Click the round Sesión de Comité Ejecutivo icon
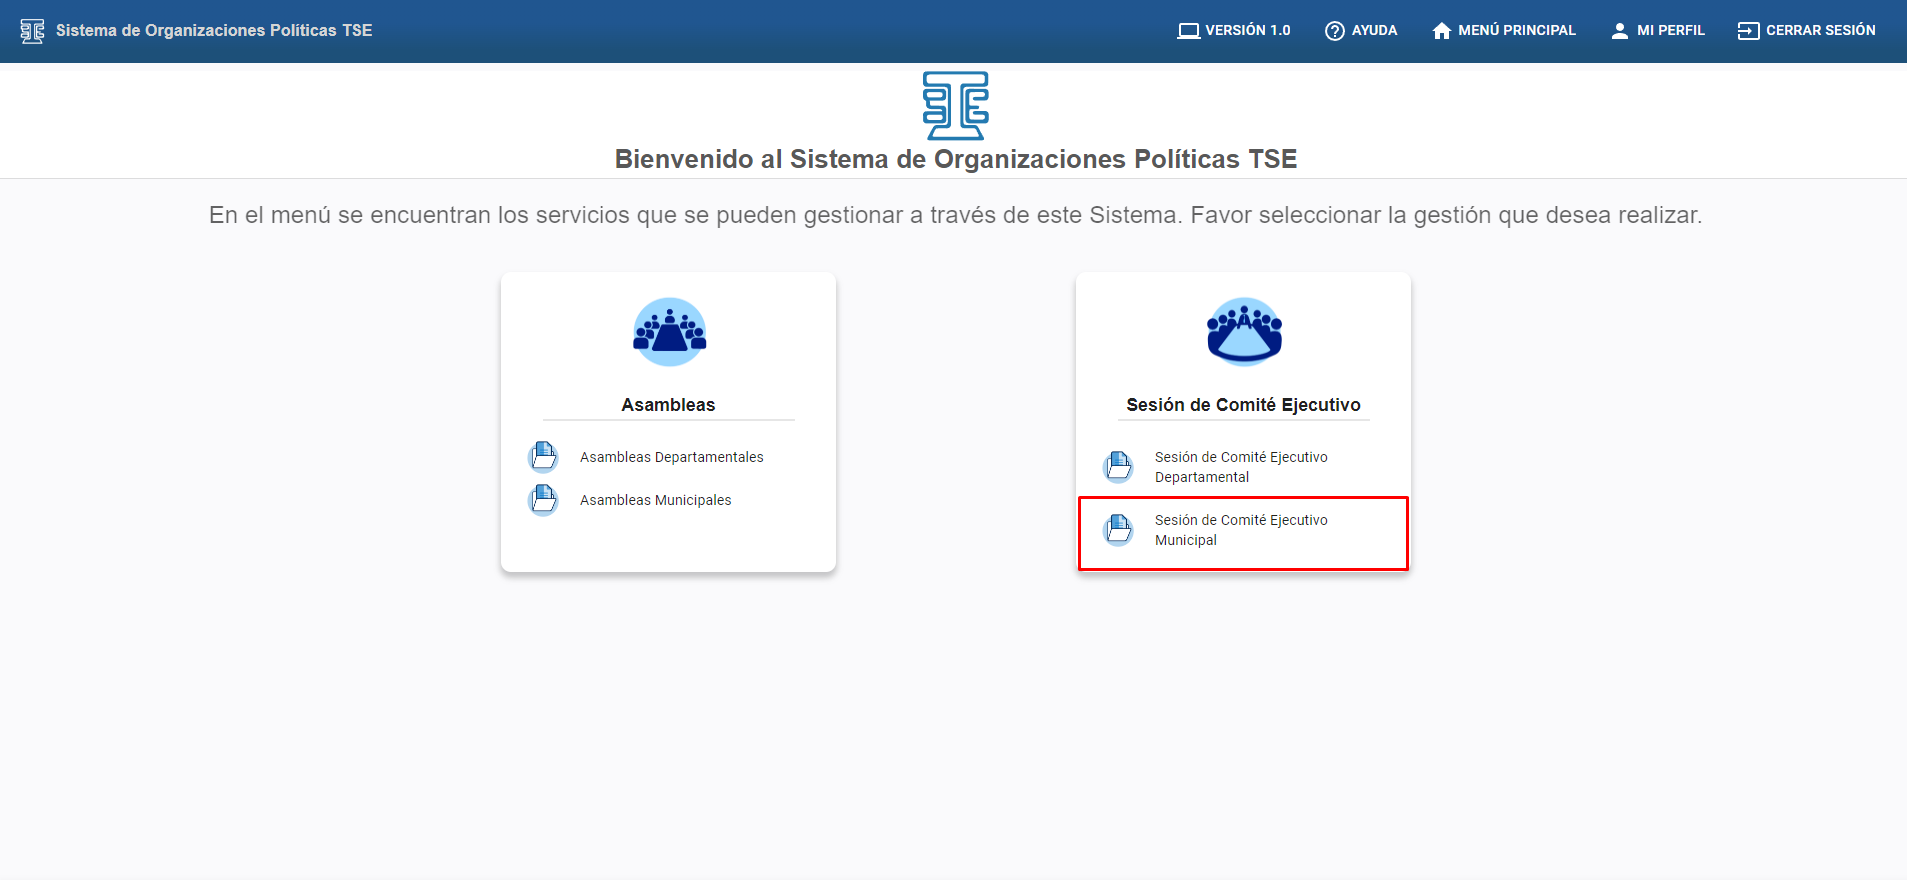1907x880 pixels. click(x=1244, y=332)
